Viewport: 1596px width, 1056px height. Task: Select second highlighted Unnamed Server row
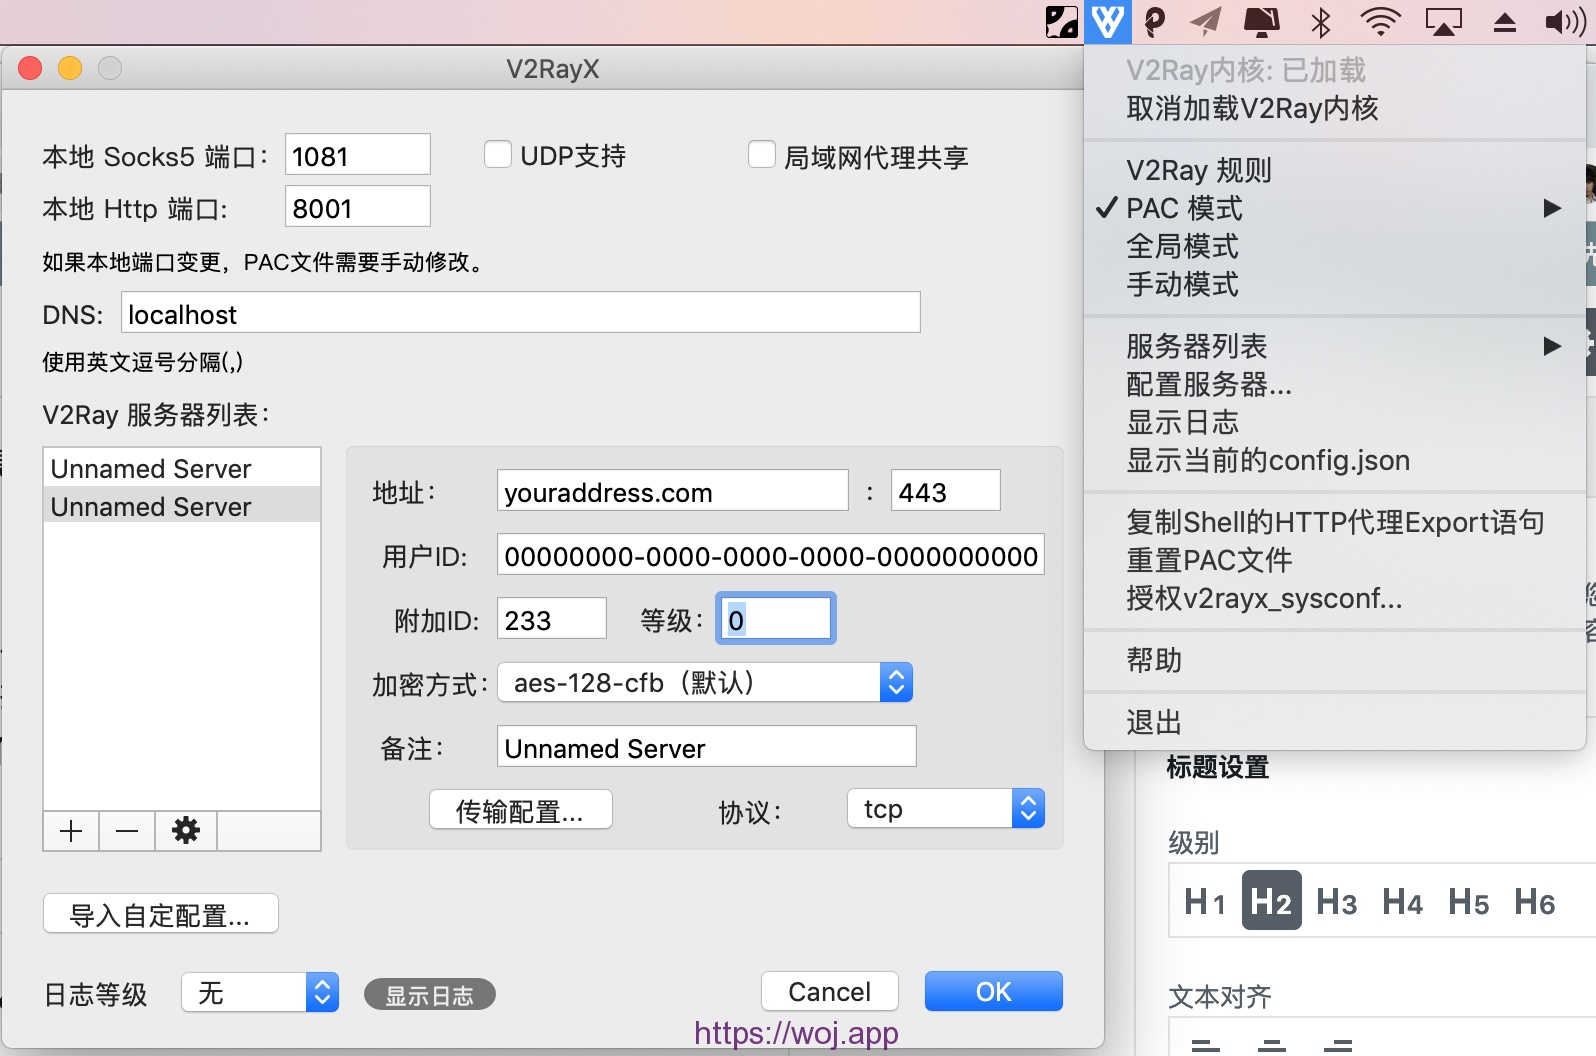pos(182,506)
